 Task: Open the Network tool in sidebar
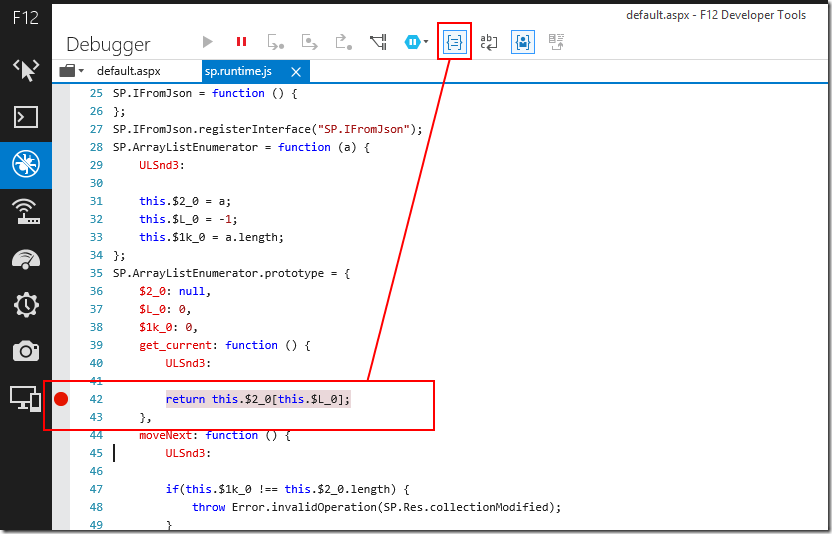point(26,211)
